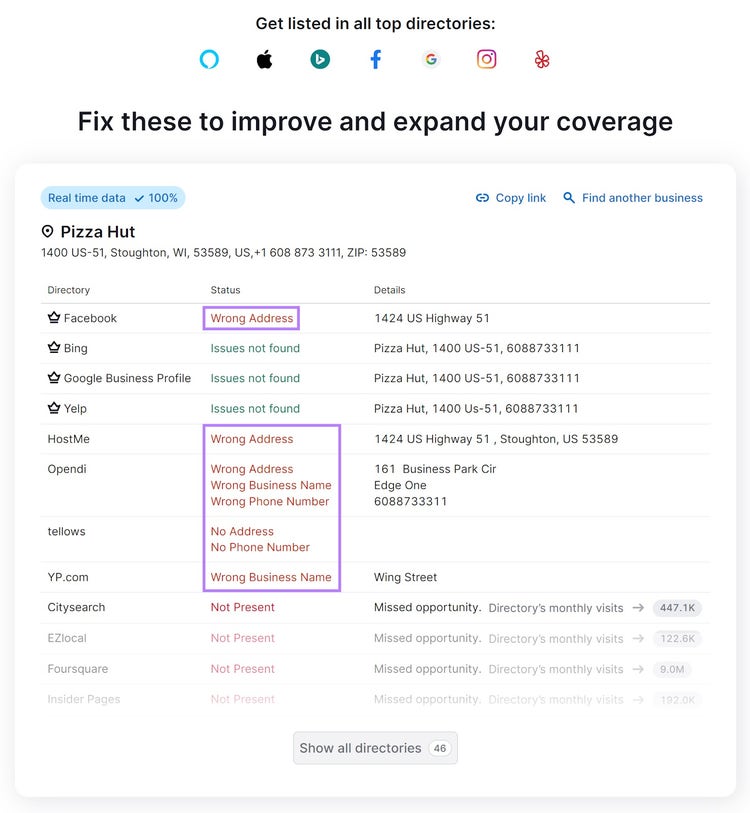Click the magnifier icon beside Find another business
The height and width of the screenshot is (813, 750).
click(569, 198)
